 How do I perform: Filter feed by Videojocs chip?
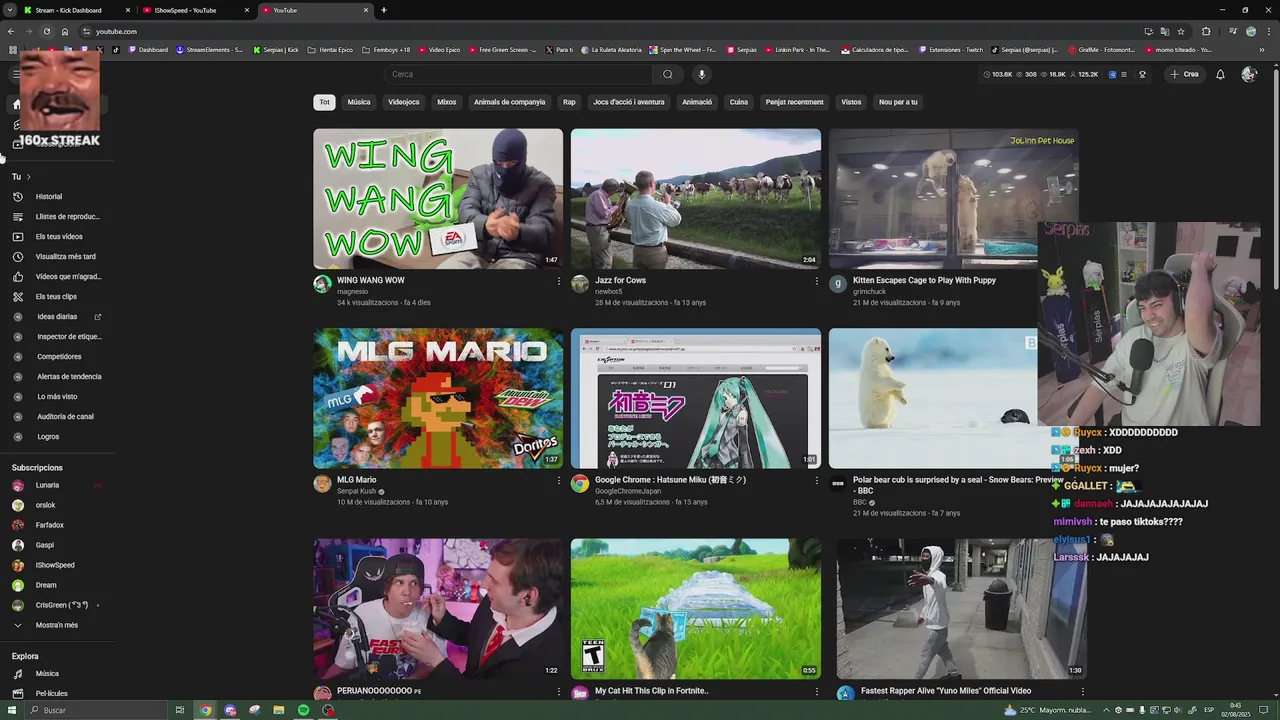click(x=404, y=102)
